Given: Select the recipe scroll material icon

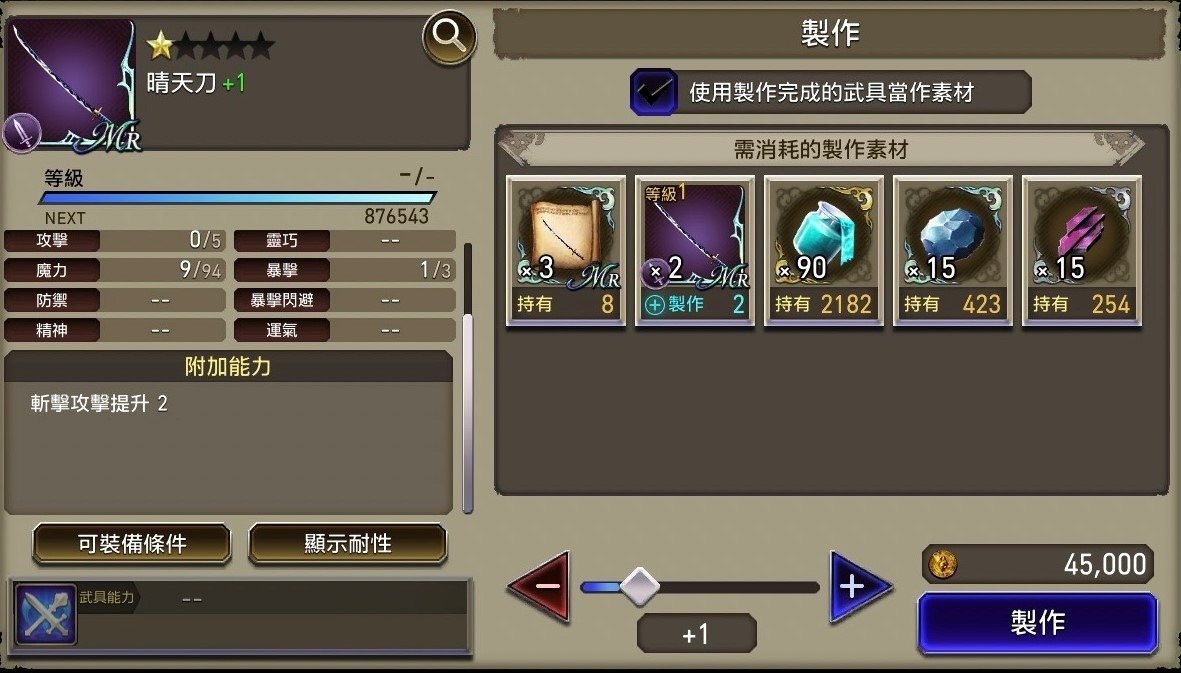Looking at the screenshot, I should (x=566, y=251).
